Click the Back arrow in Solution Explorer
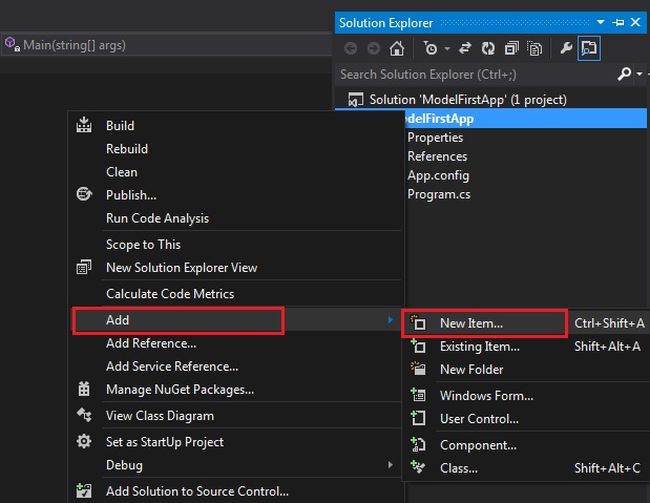Image resolution: width=650 pixels, height=503 pixels. (350, 48)
